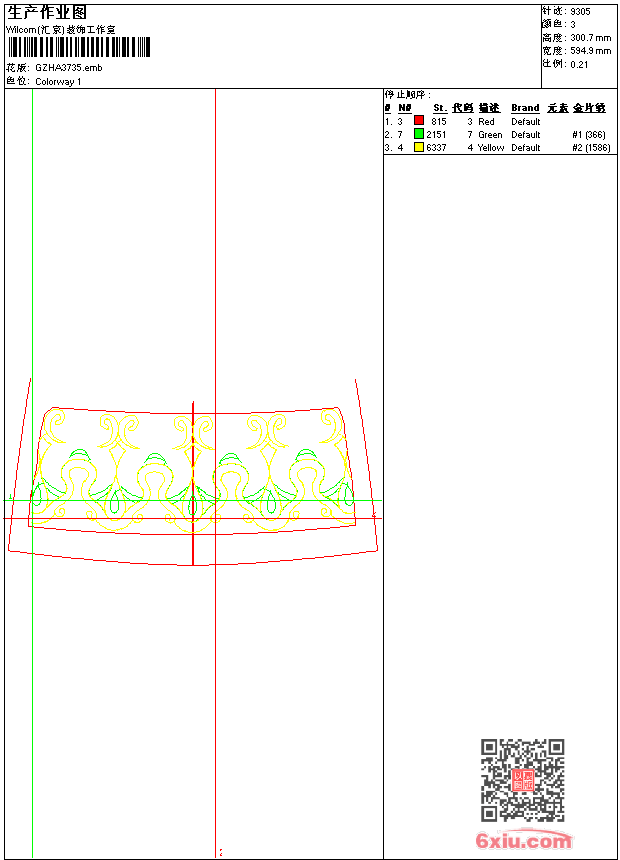Click the QR code image
Image resolution: width=620 pixels, height=860 pixels.
522,780
